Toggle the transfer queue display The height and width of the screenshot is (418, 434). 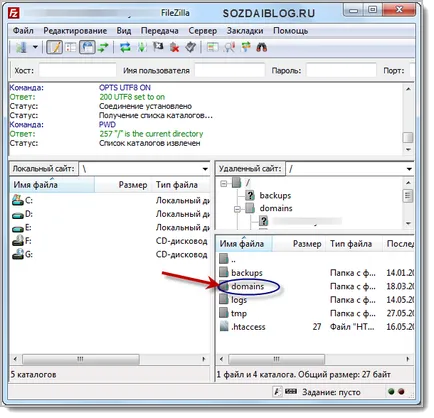103,48
